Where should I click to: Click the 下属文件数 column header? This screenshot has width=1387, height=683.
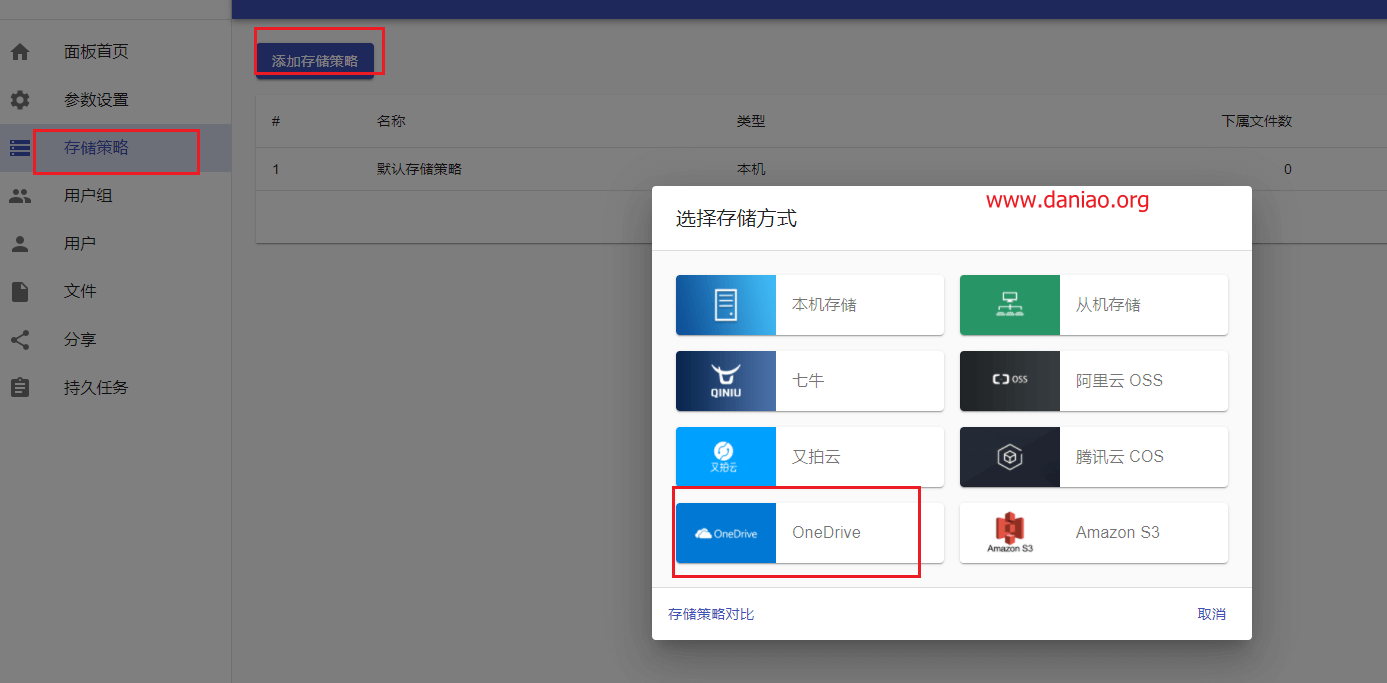1257,121
